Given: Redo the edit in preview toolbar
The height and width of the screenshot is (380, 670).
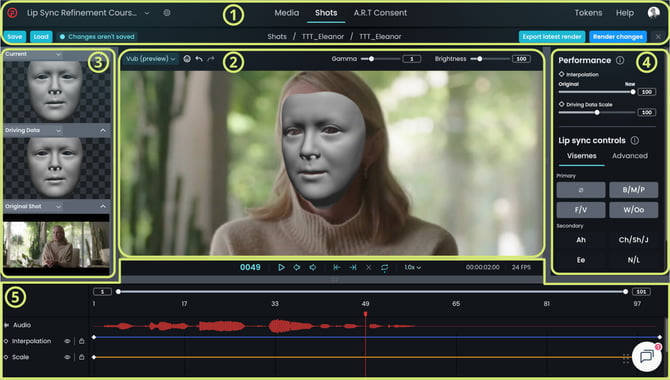Looking at the screenshot, I should pyautogui.click(x=211, y=59).
